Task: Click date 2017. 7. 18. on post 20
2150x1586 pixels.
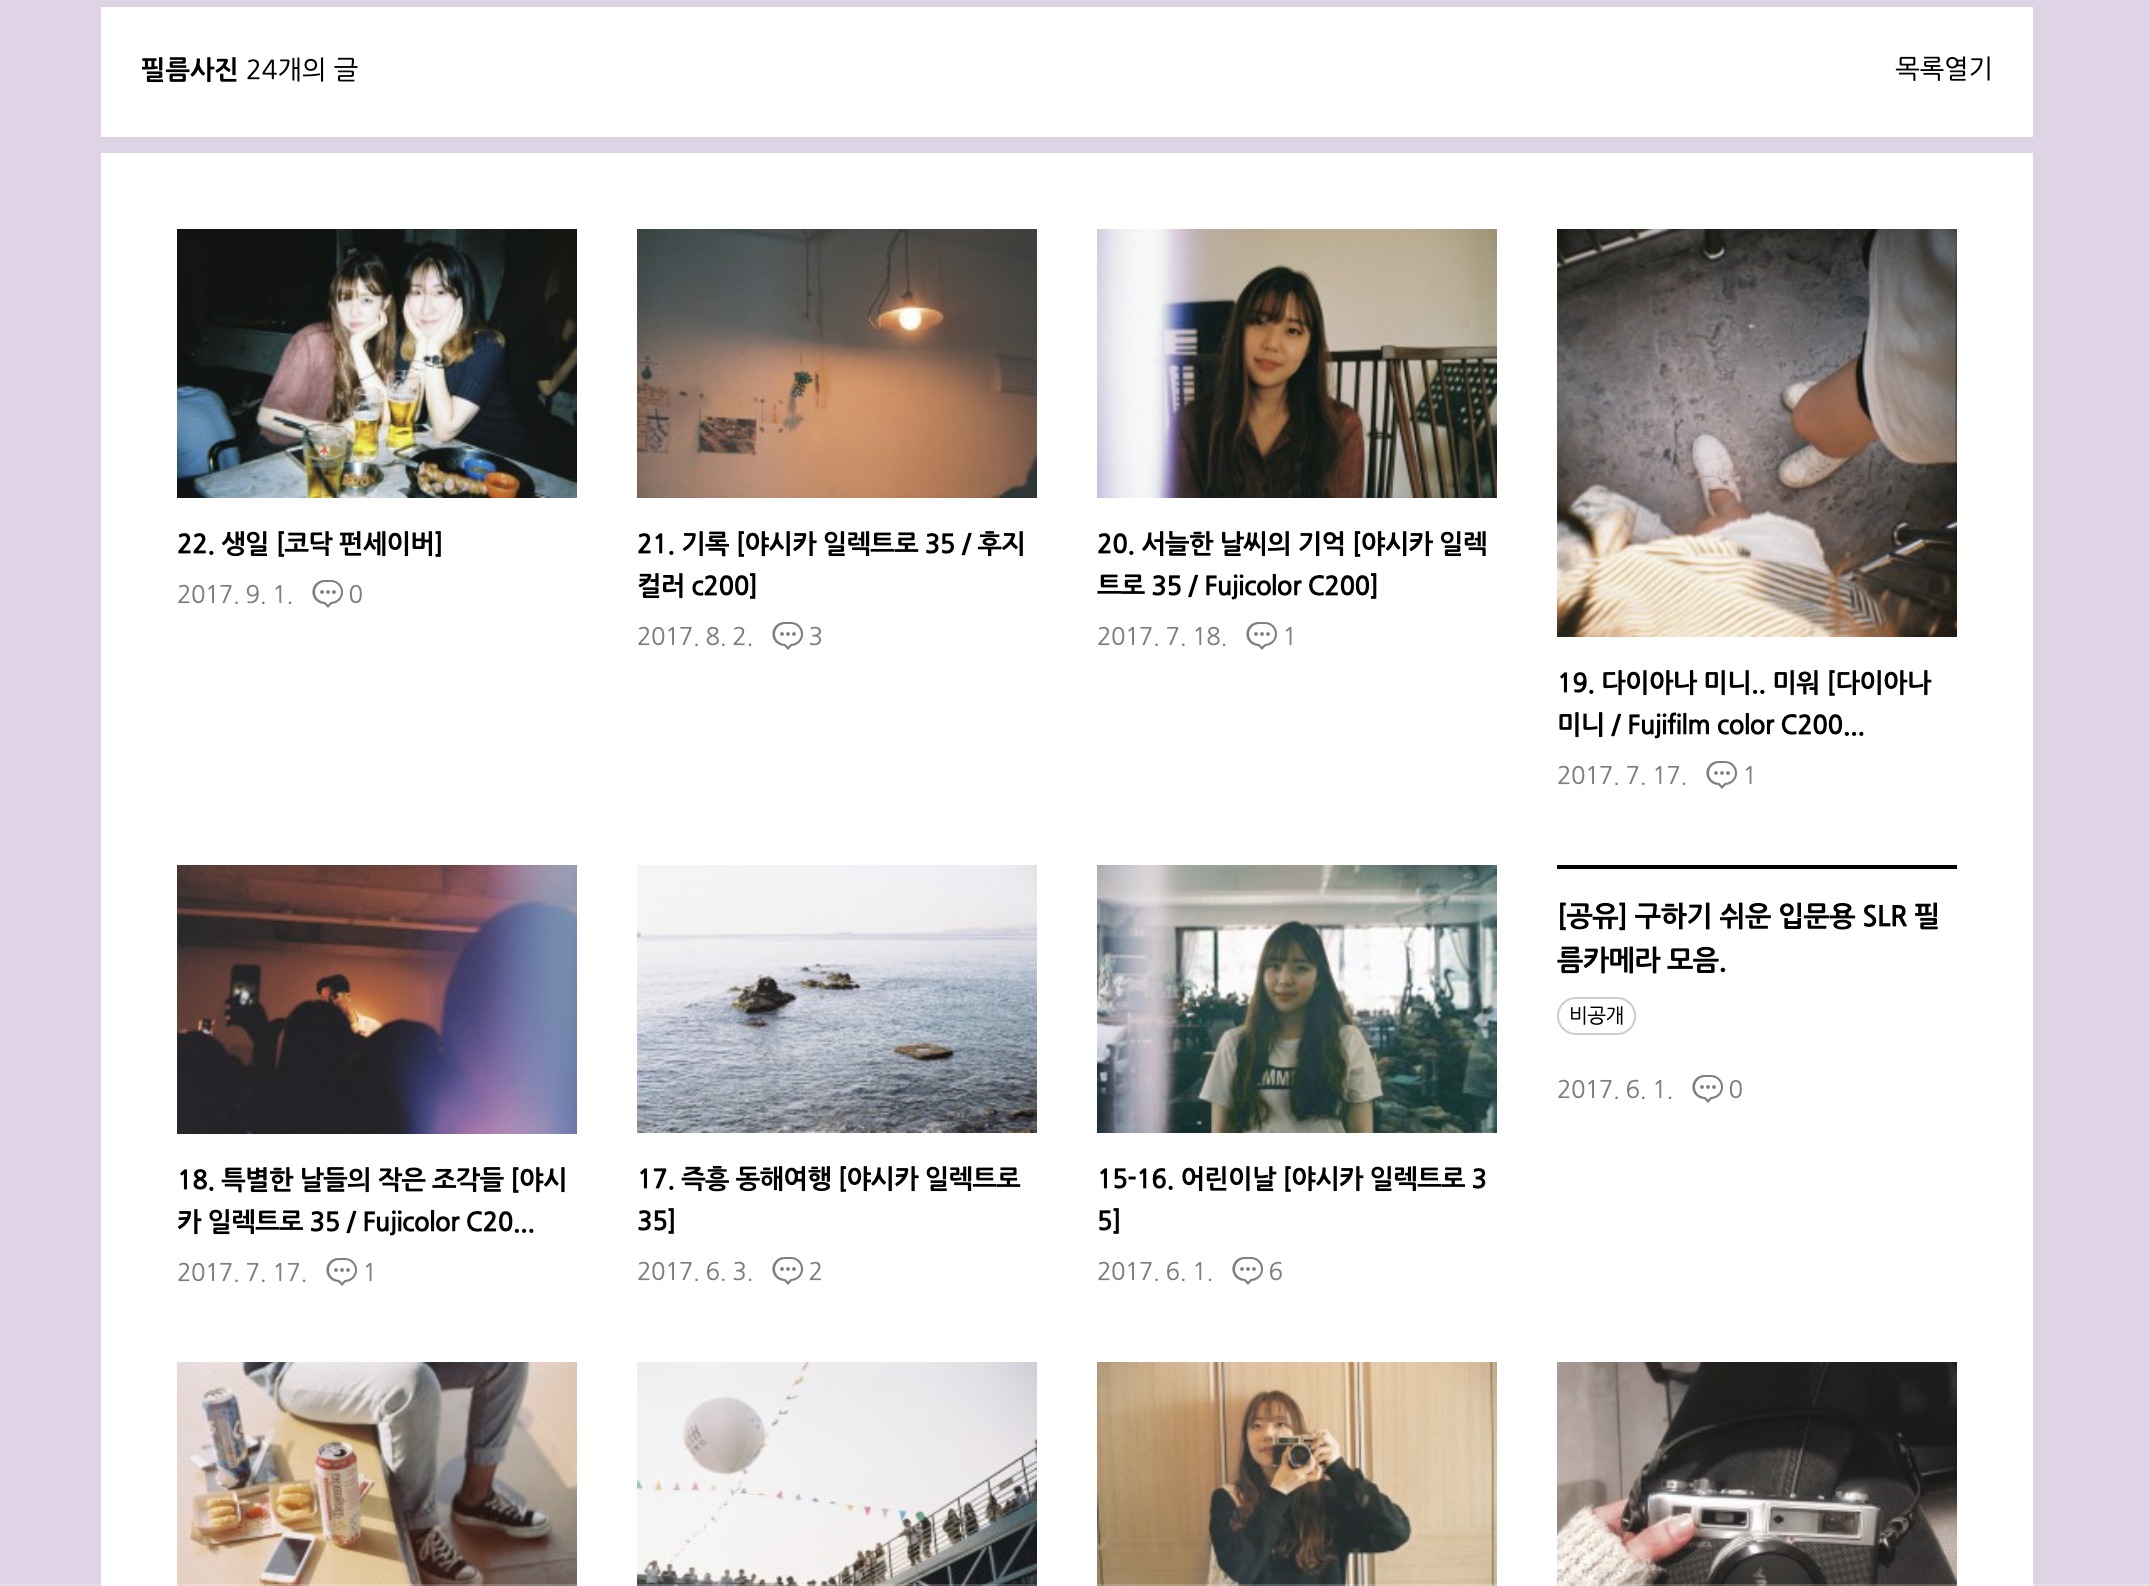Action: click(1162, 637)
